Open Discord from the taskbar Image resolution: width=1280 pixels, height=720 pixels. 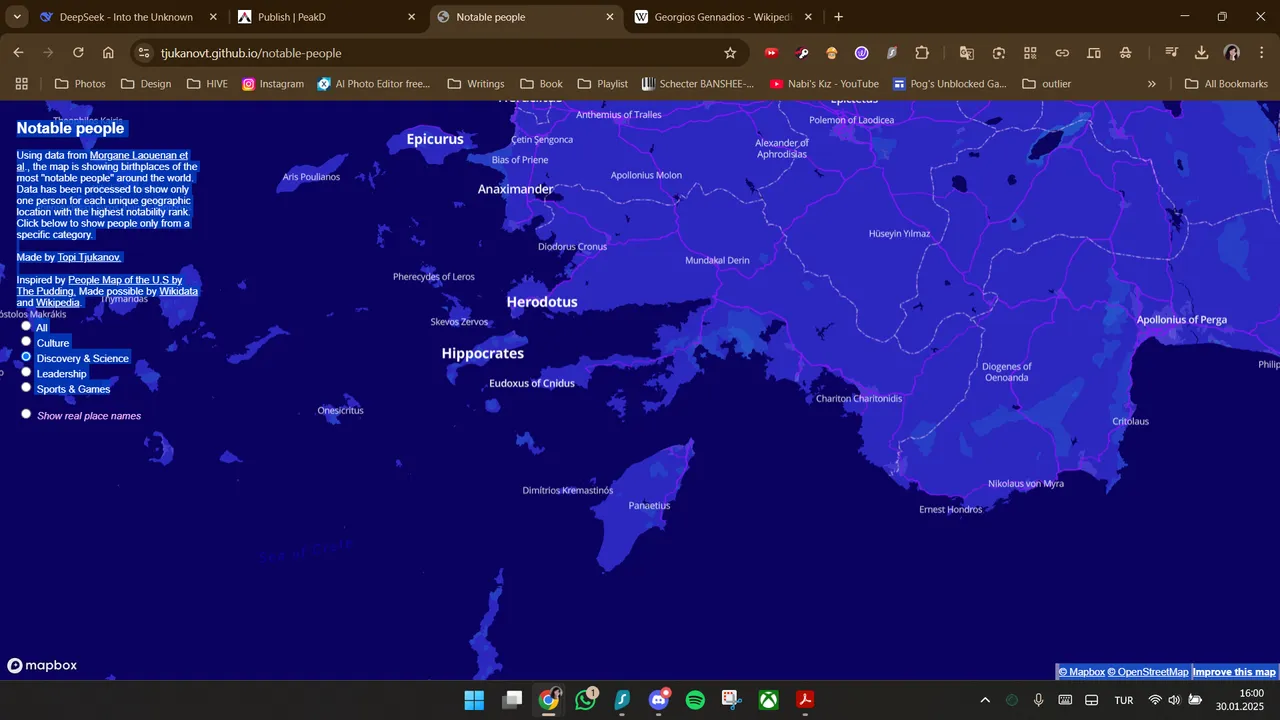pyautogui.click(x=658, y=700)
